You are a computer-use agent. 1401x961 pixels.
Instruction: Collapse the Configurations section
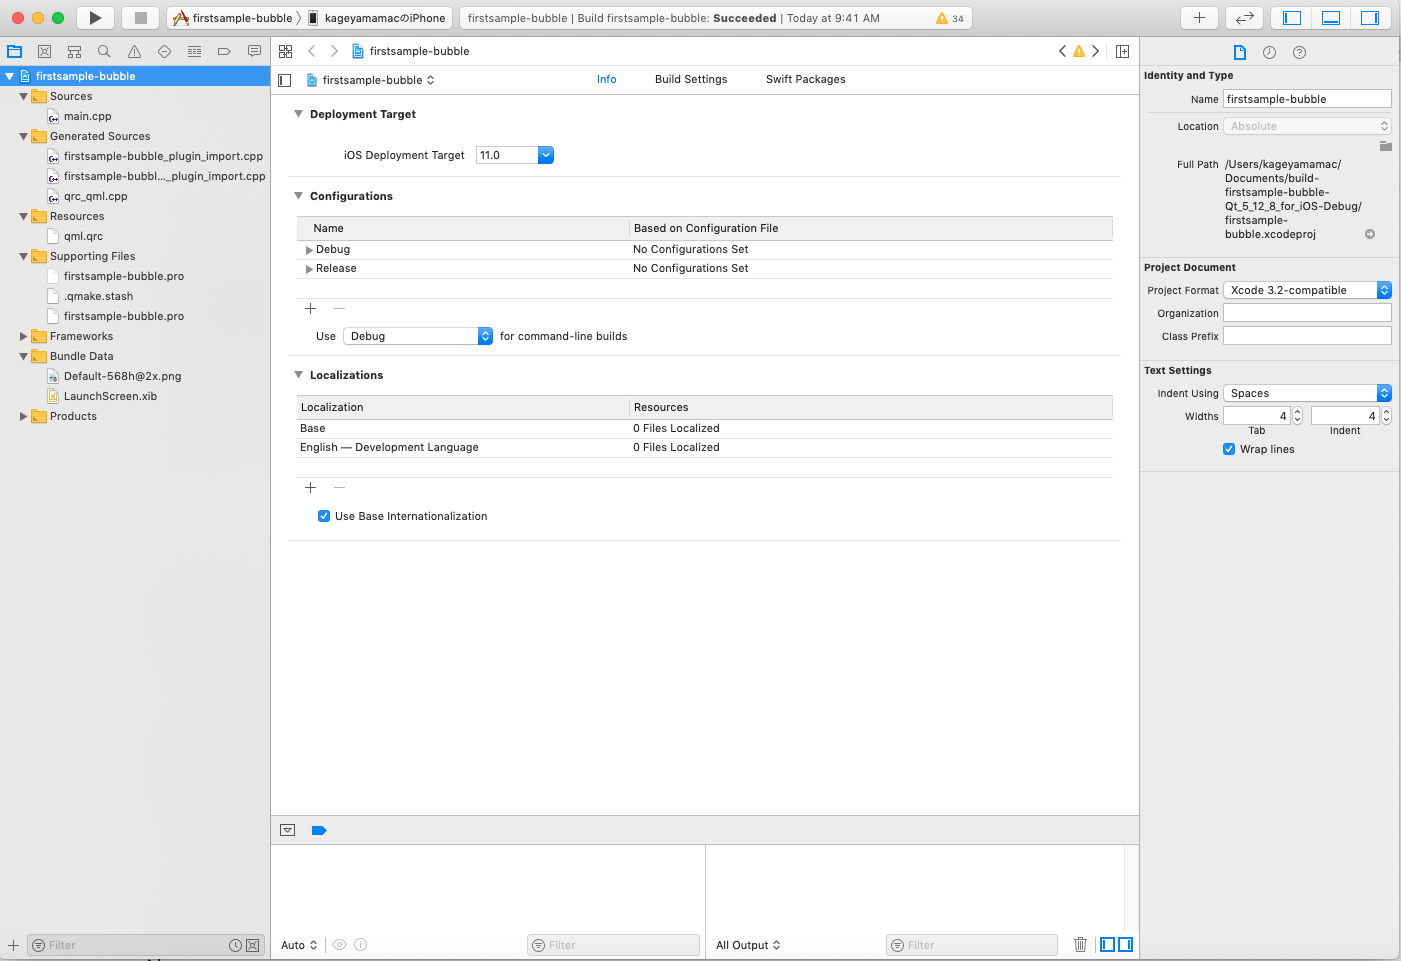298,196
